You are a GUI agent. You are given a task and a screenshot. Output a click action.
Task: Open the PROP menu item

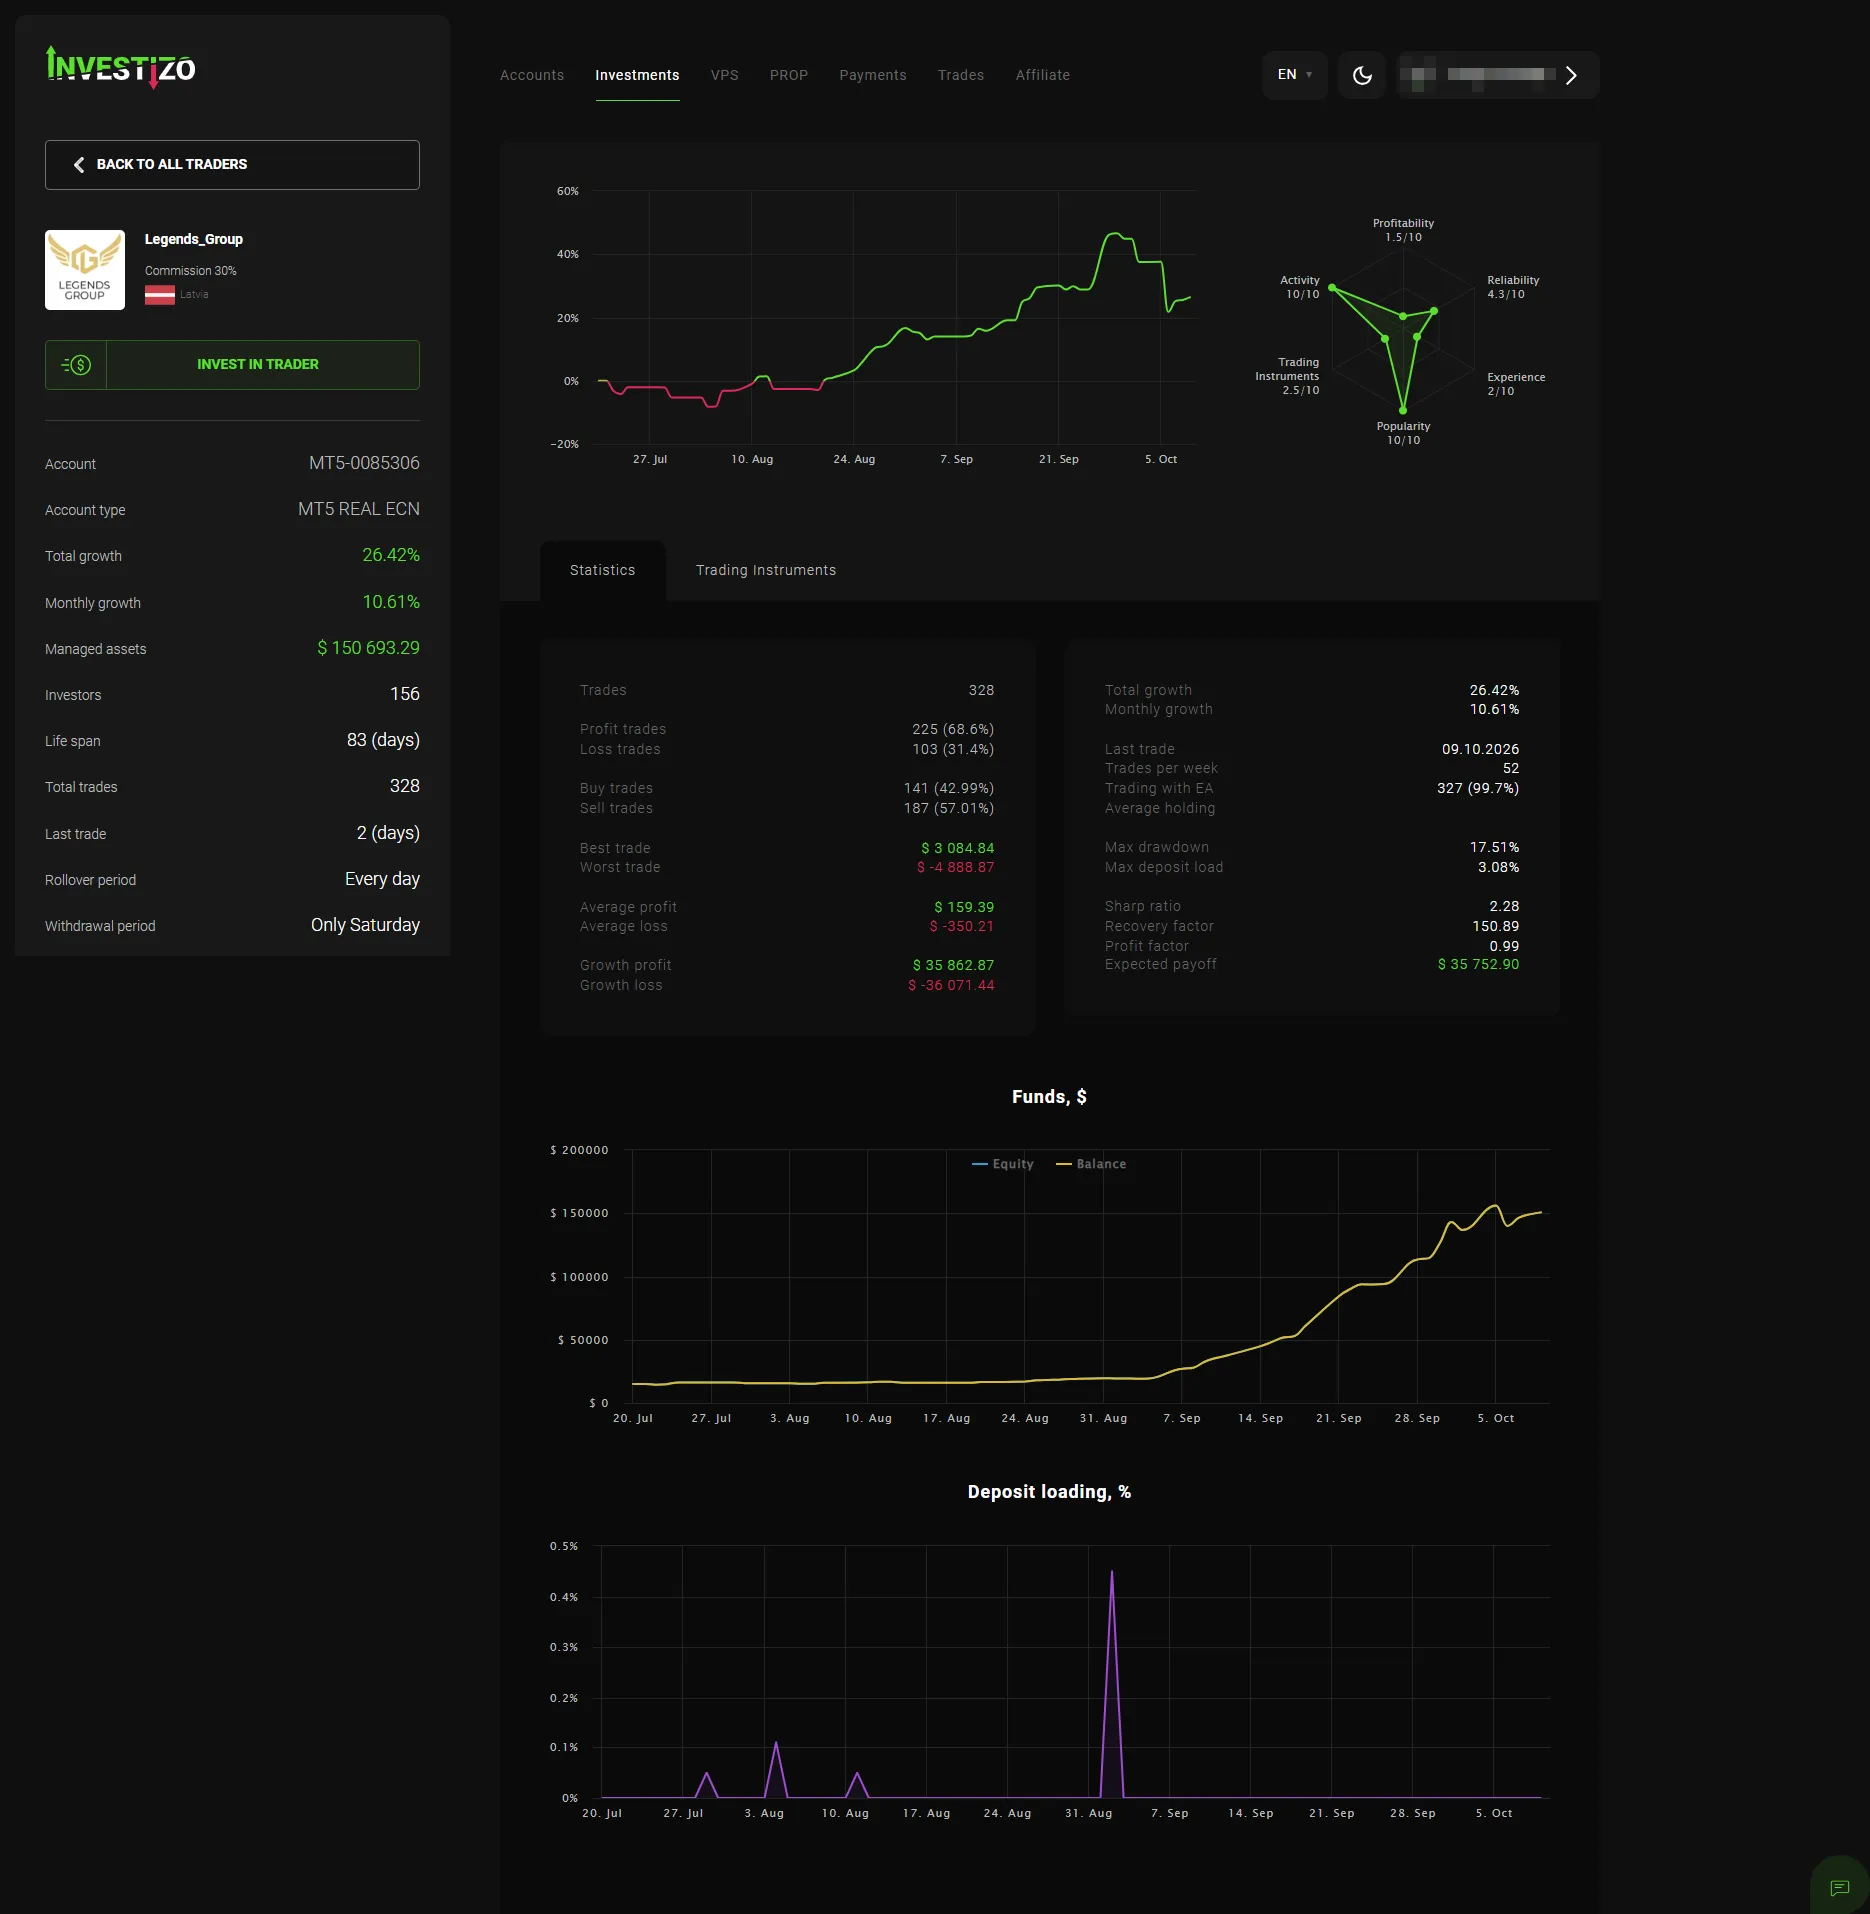click(789, 75)
